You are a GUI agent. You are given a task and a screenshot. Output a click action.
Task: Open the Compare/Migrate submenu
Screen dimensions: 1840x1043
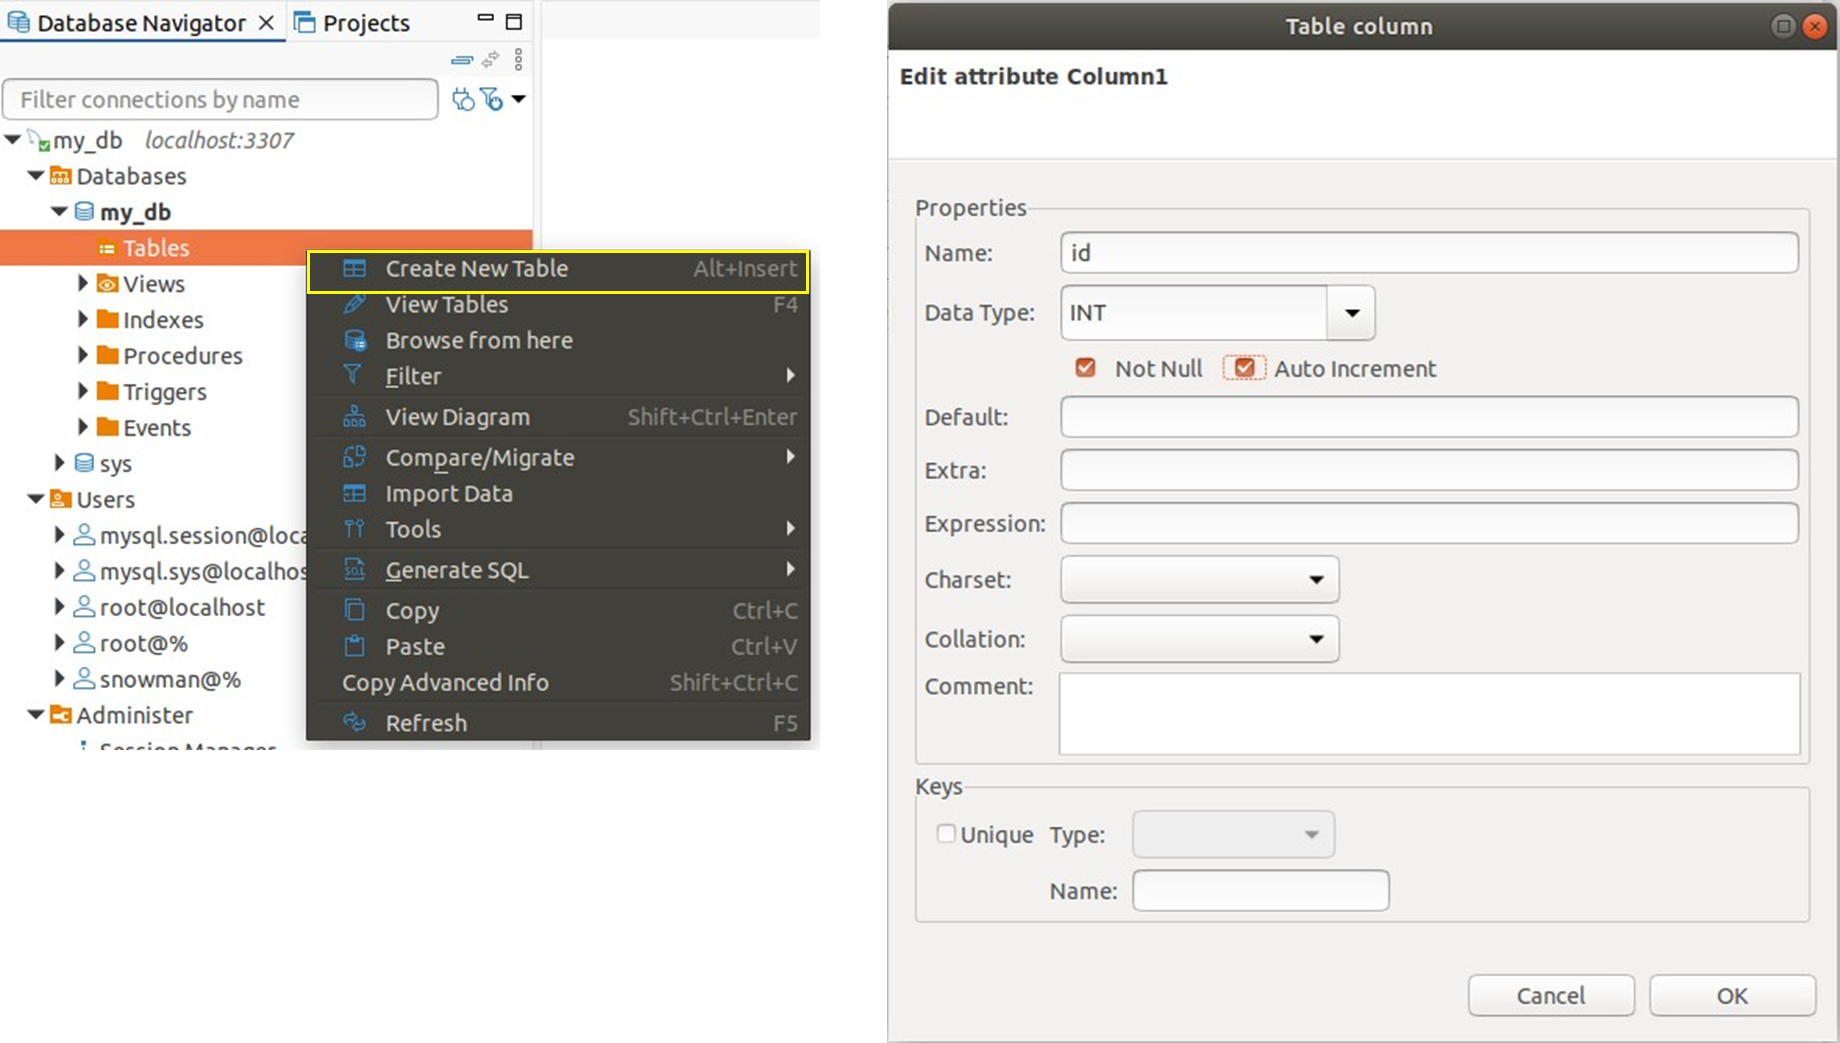558,458
